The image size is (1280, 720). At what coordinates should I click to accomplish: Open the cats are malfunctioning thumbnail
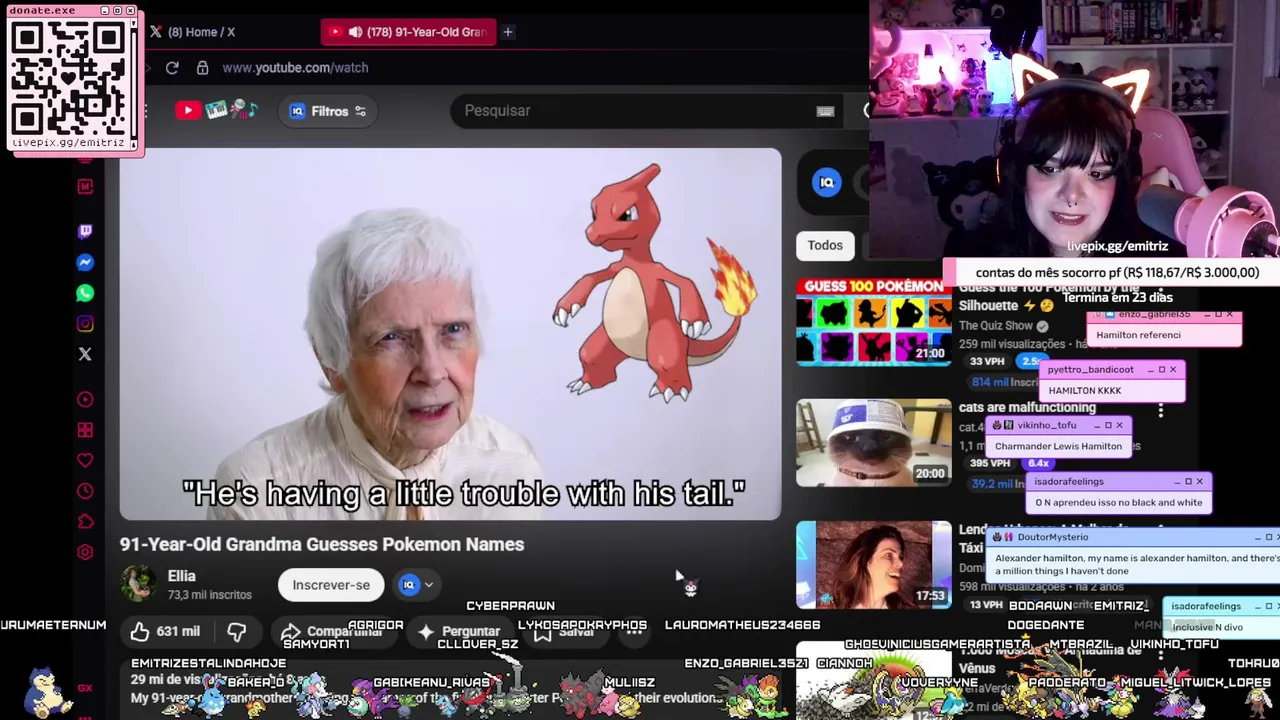pos(874,443)
